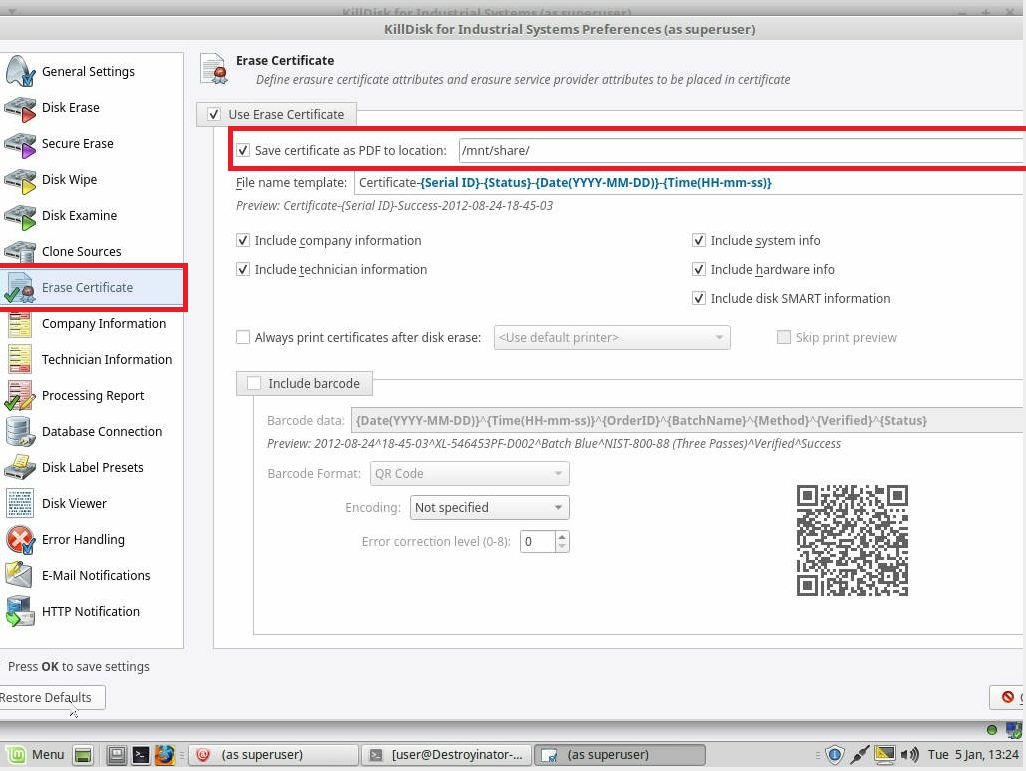Open Clone Sources icon
The image size is (1026, 771).
click(x=20, y=252)
